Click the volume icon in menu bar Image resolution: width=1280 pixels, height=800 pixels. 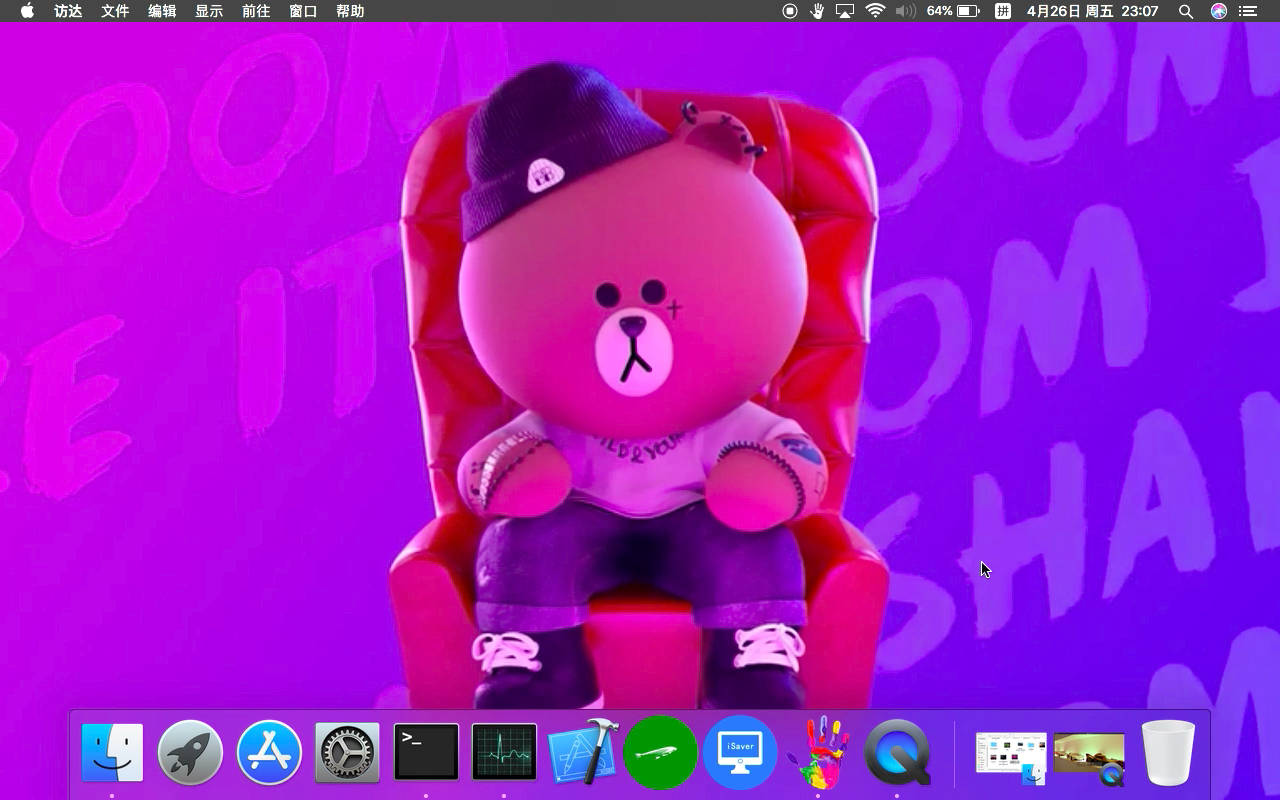[905, 11]
